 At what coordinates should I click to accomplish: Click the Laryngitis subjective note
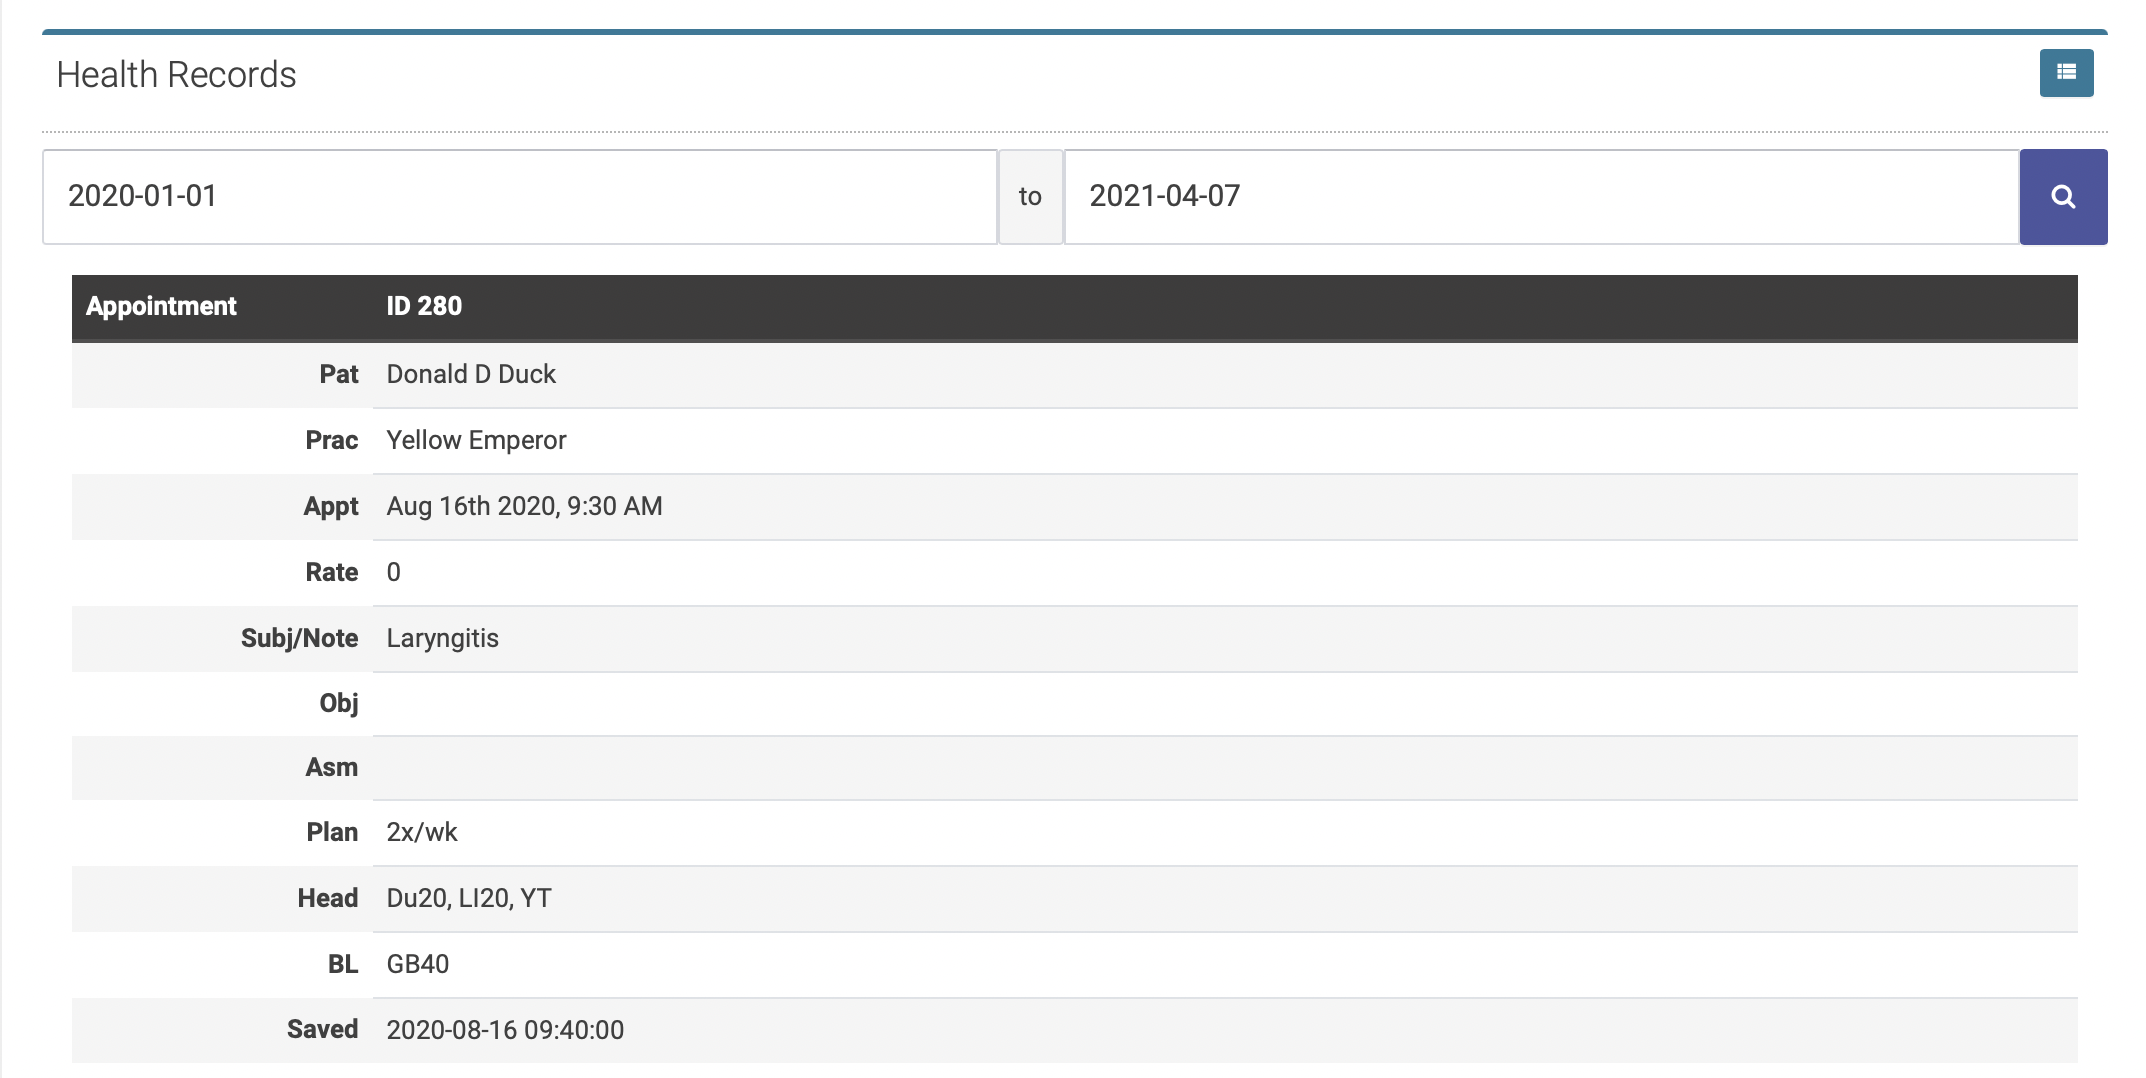(442, 638)
